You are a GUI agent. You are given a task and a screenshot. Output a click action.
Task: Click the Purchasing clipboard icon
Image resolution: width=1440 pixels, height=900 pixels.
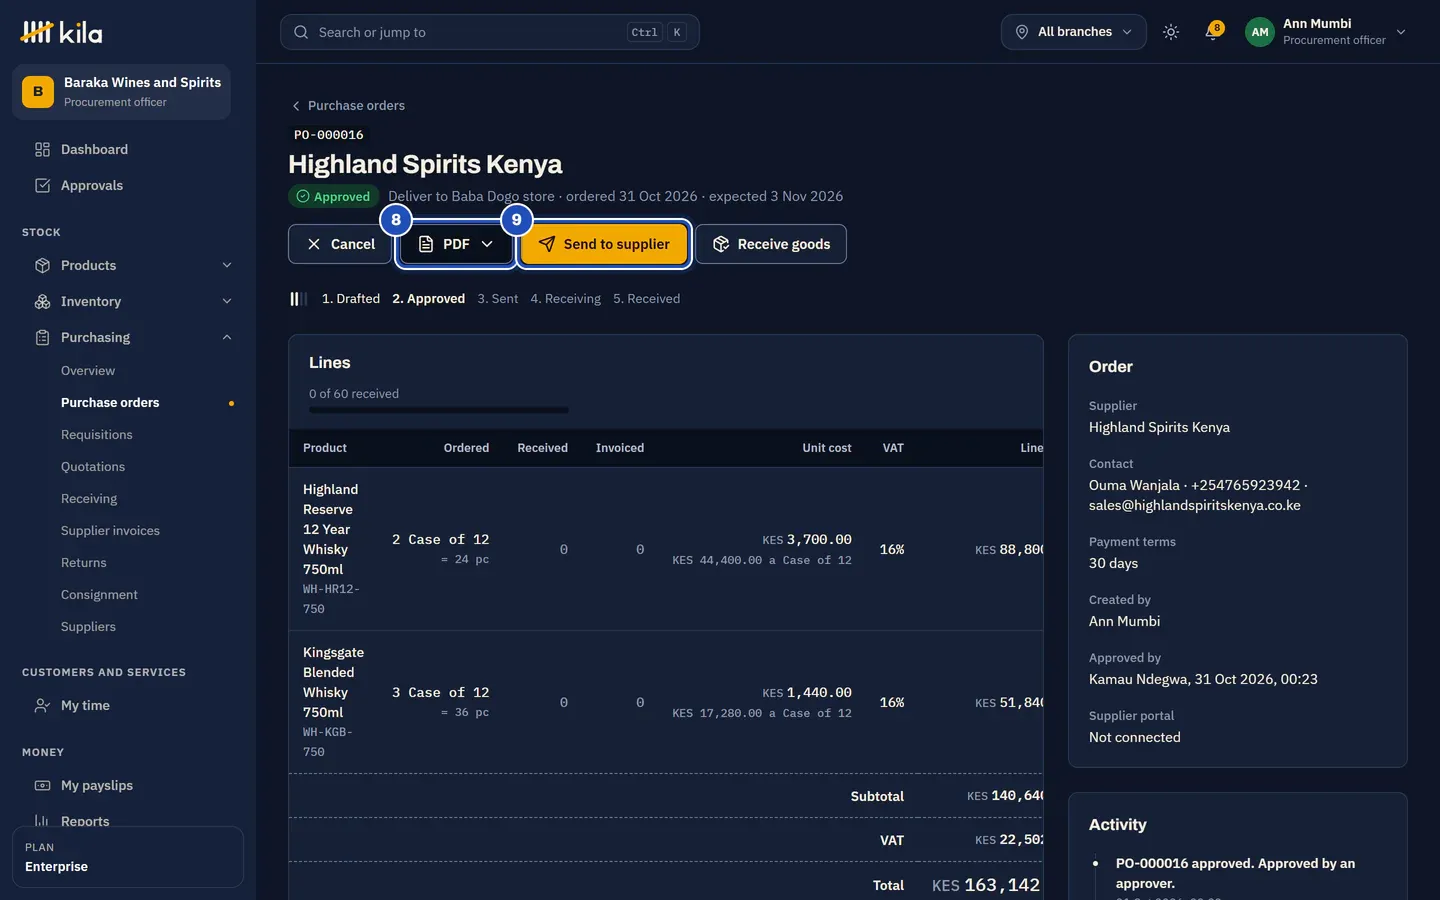pyautogui.click(x=42, y=337)
